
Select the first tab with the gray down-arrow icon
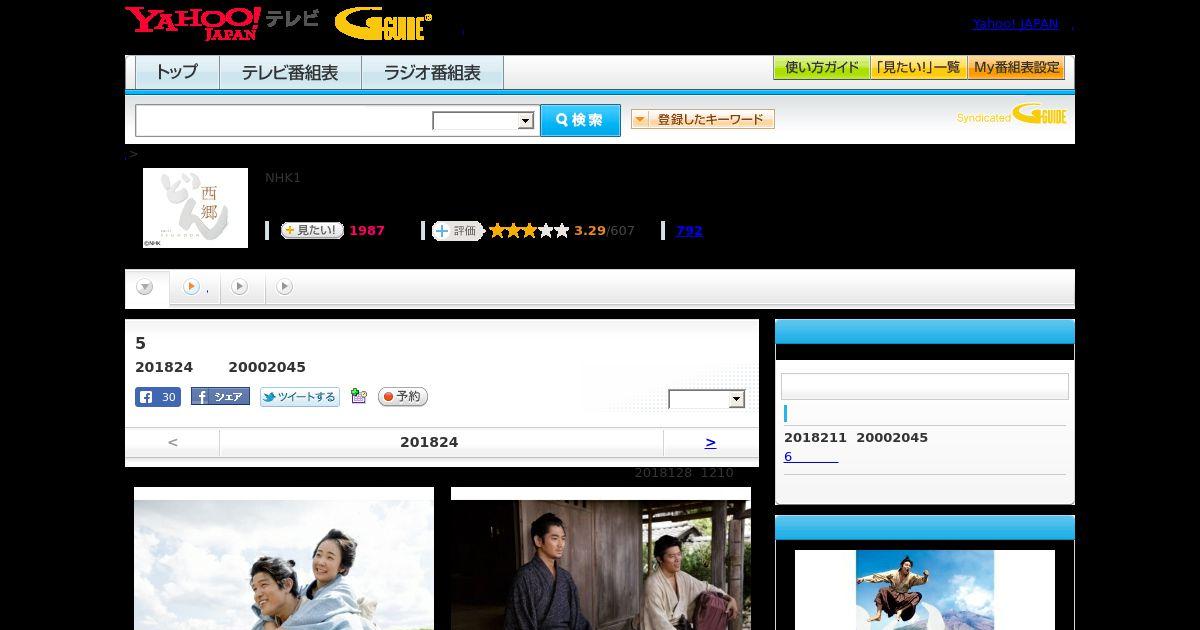(x=146, y=287)
